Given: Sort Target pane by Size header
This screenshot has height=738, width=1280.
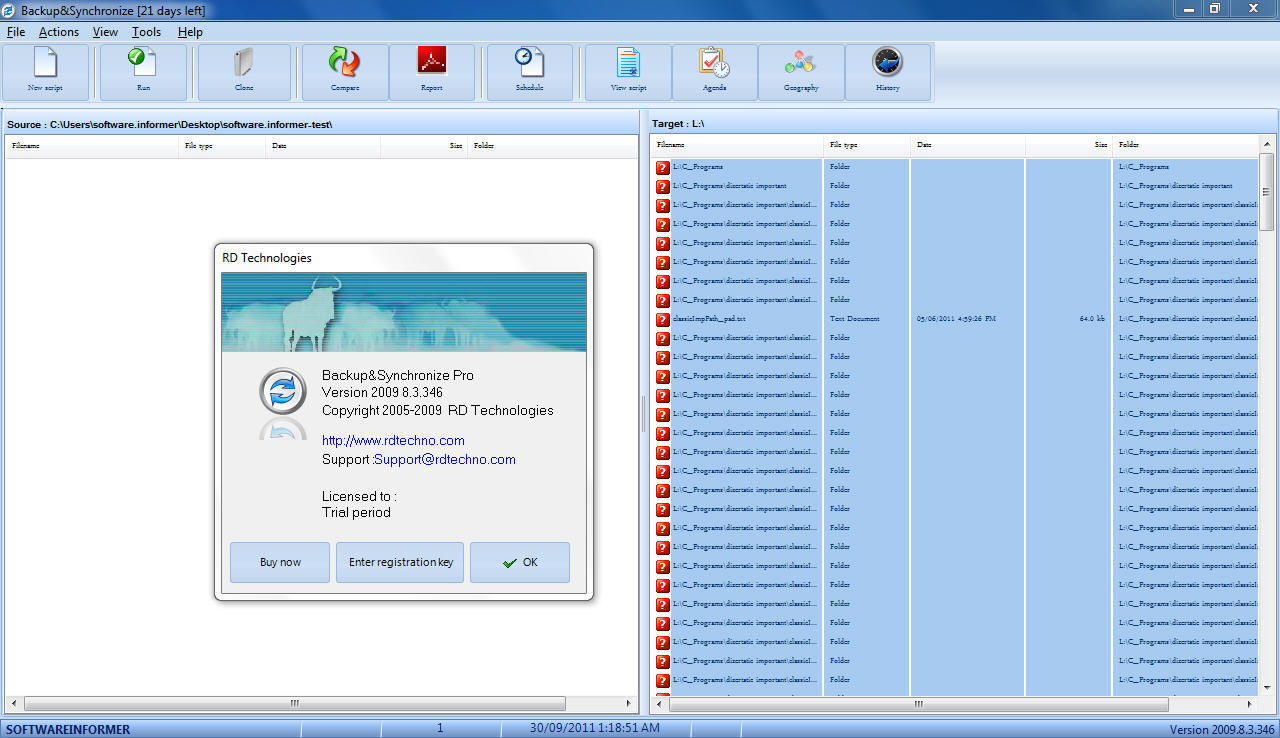Looking at the screenshot, I should pyautogui.click(x=1069, y=145).
